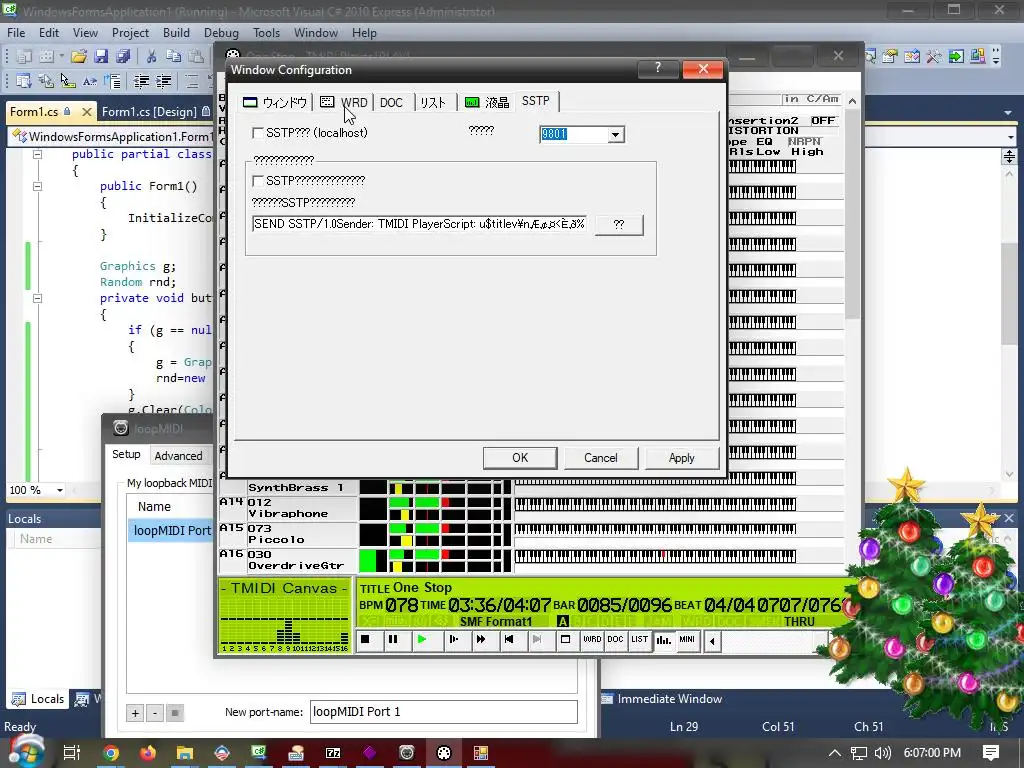Click the Window Configuration help question button
The image size is (1024, 768).
coord(658,68)
